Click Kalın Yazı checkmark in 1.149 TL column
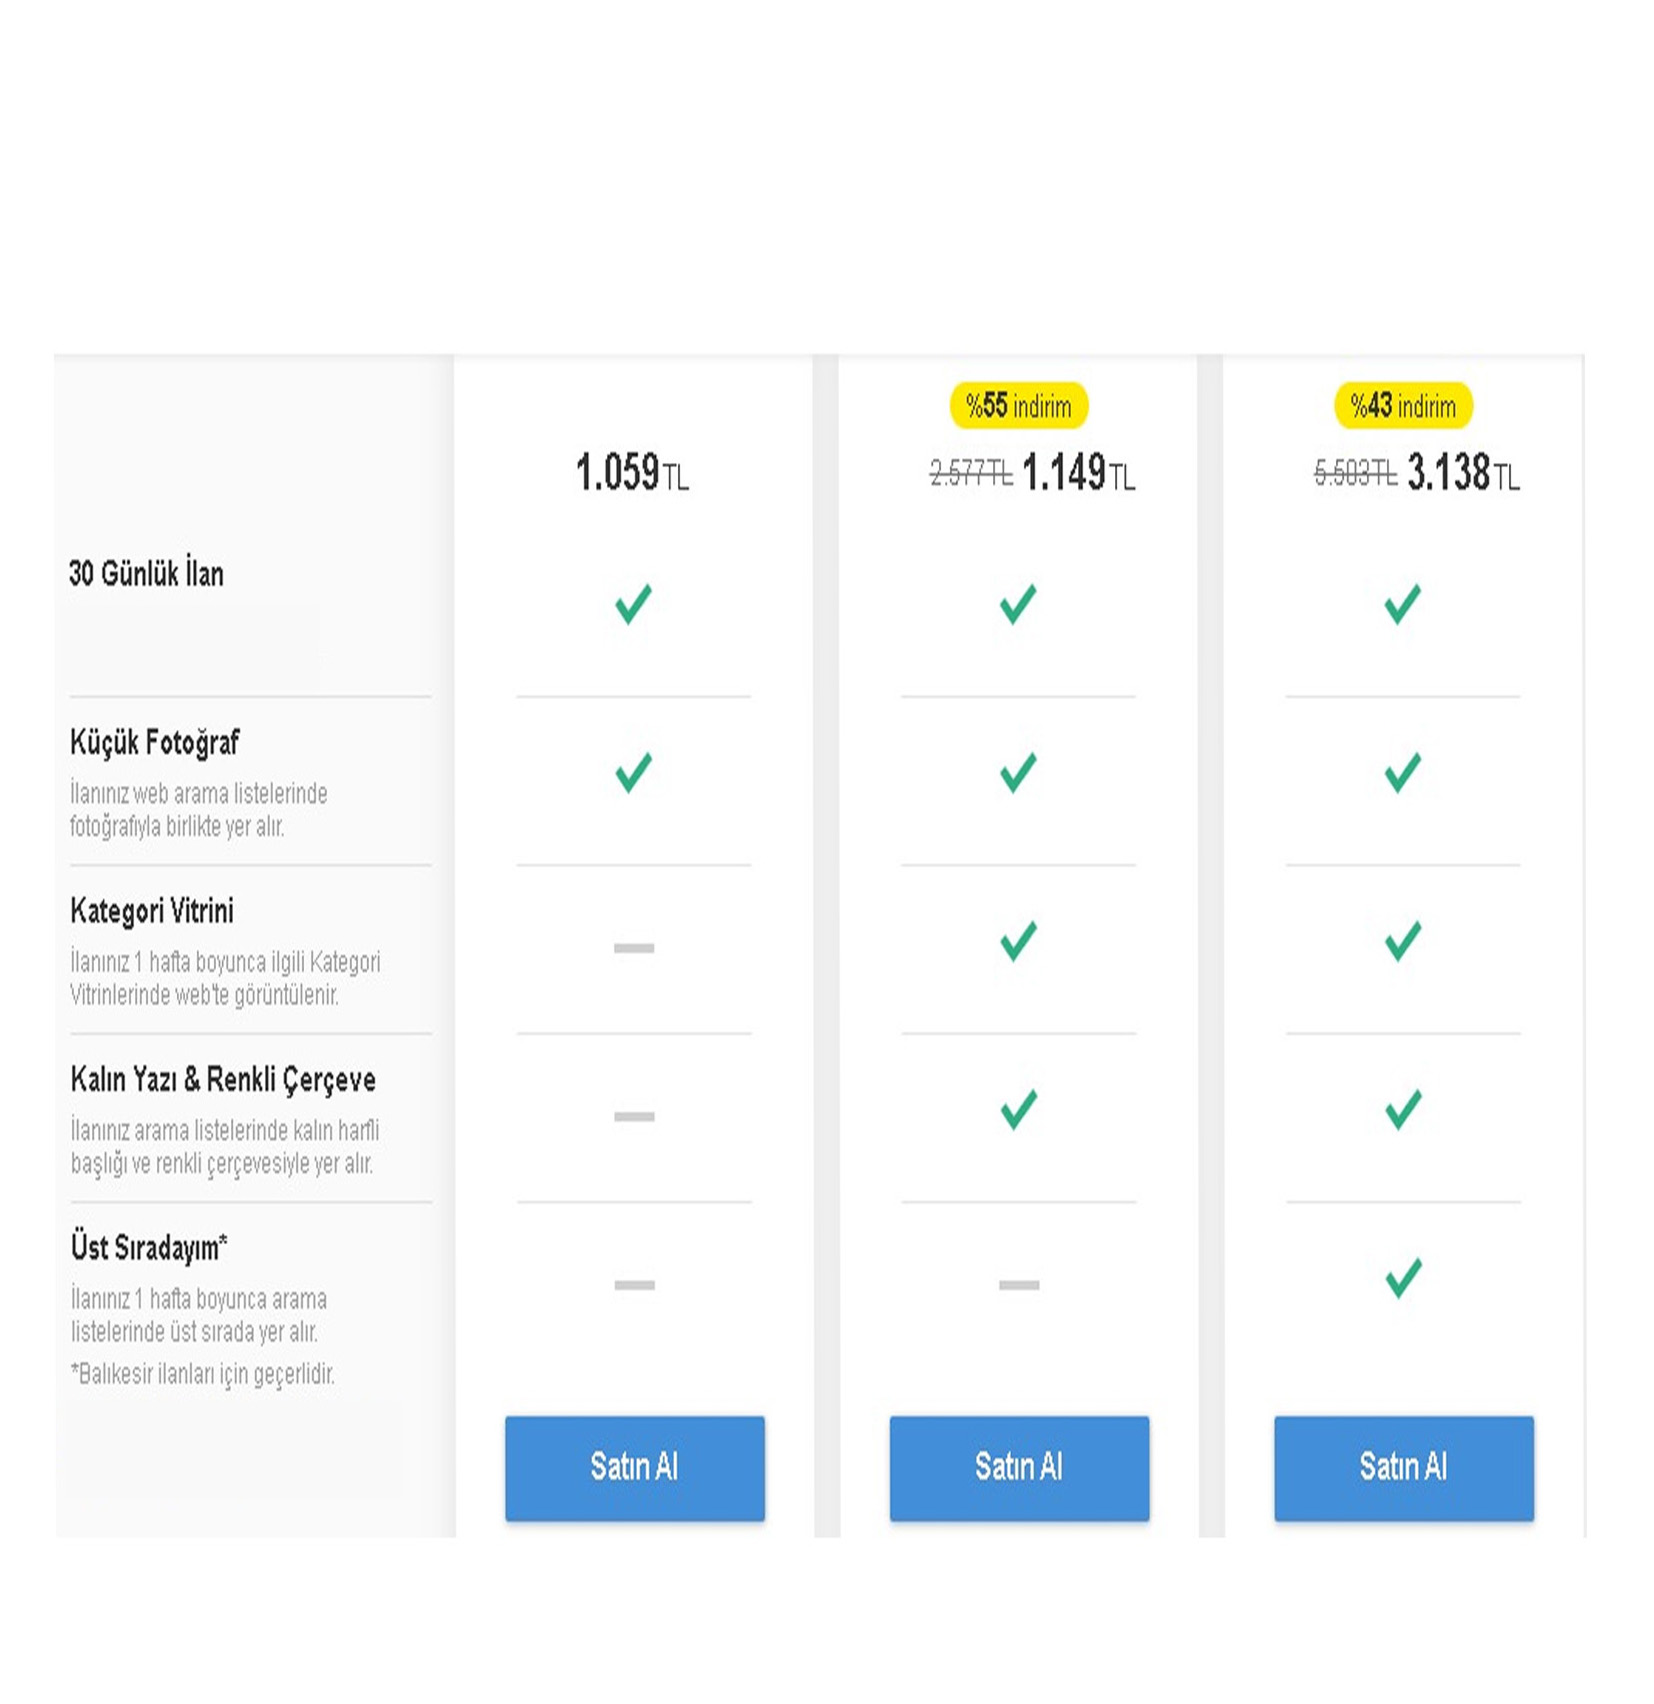The height and width of the screenshot is (1704, 1654). coord(1018,1109)
